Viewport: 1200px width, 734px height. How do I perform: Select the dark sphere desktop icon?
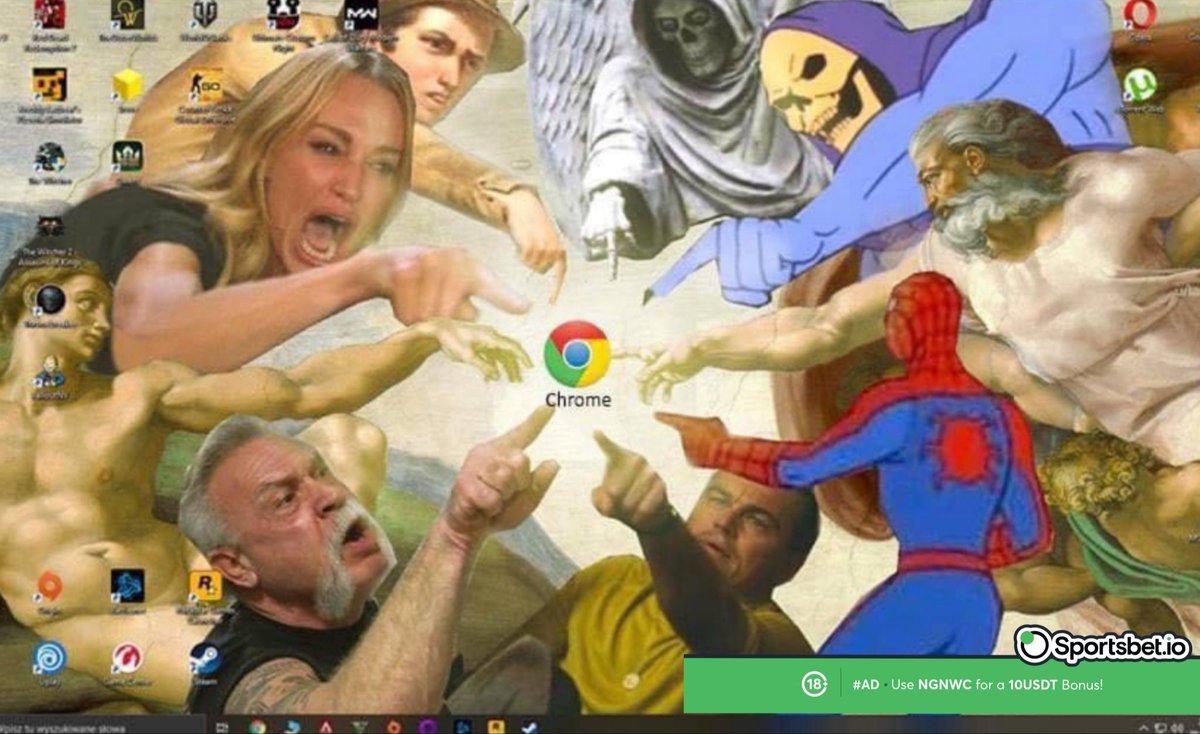click(49, 299)
